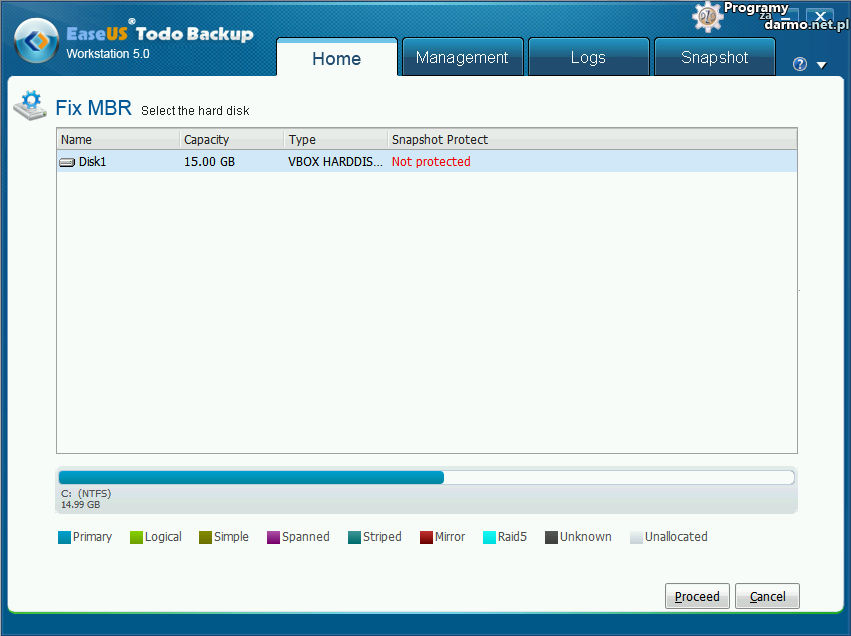
Task: Select the C: NTFS partition bar
Action: [251, 478]
